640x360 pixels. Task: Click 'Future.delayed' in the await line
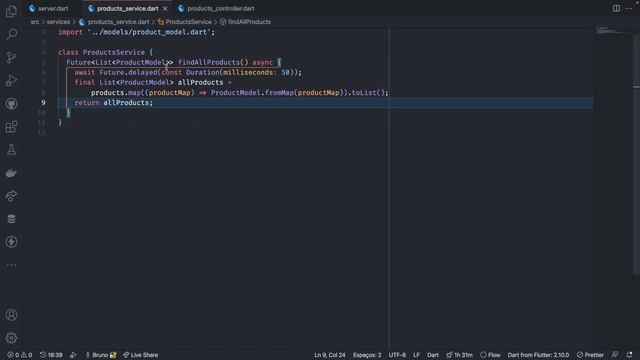(x=128, y=73)
